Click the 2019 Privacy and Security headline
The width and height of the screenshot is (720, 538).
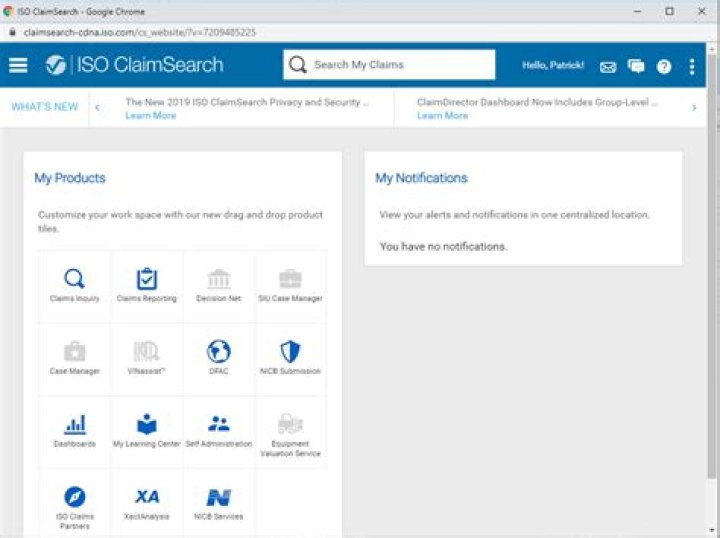pos(247,102)
